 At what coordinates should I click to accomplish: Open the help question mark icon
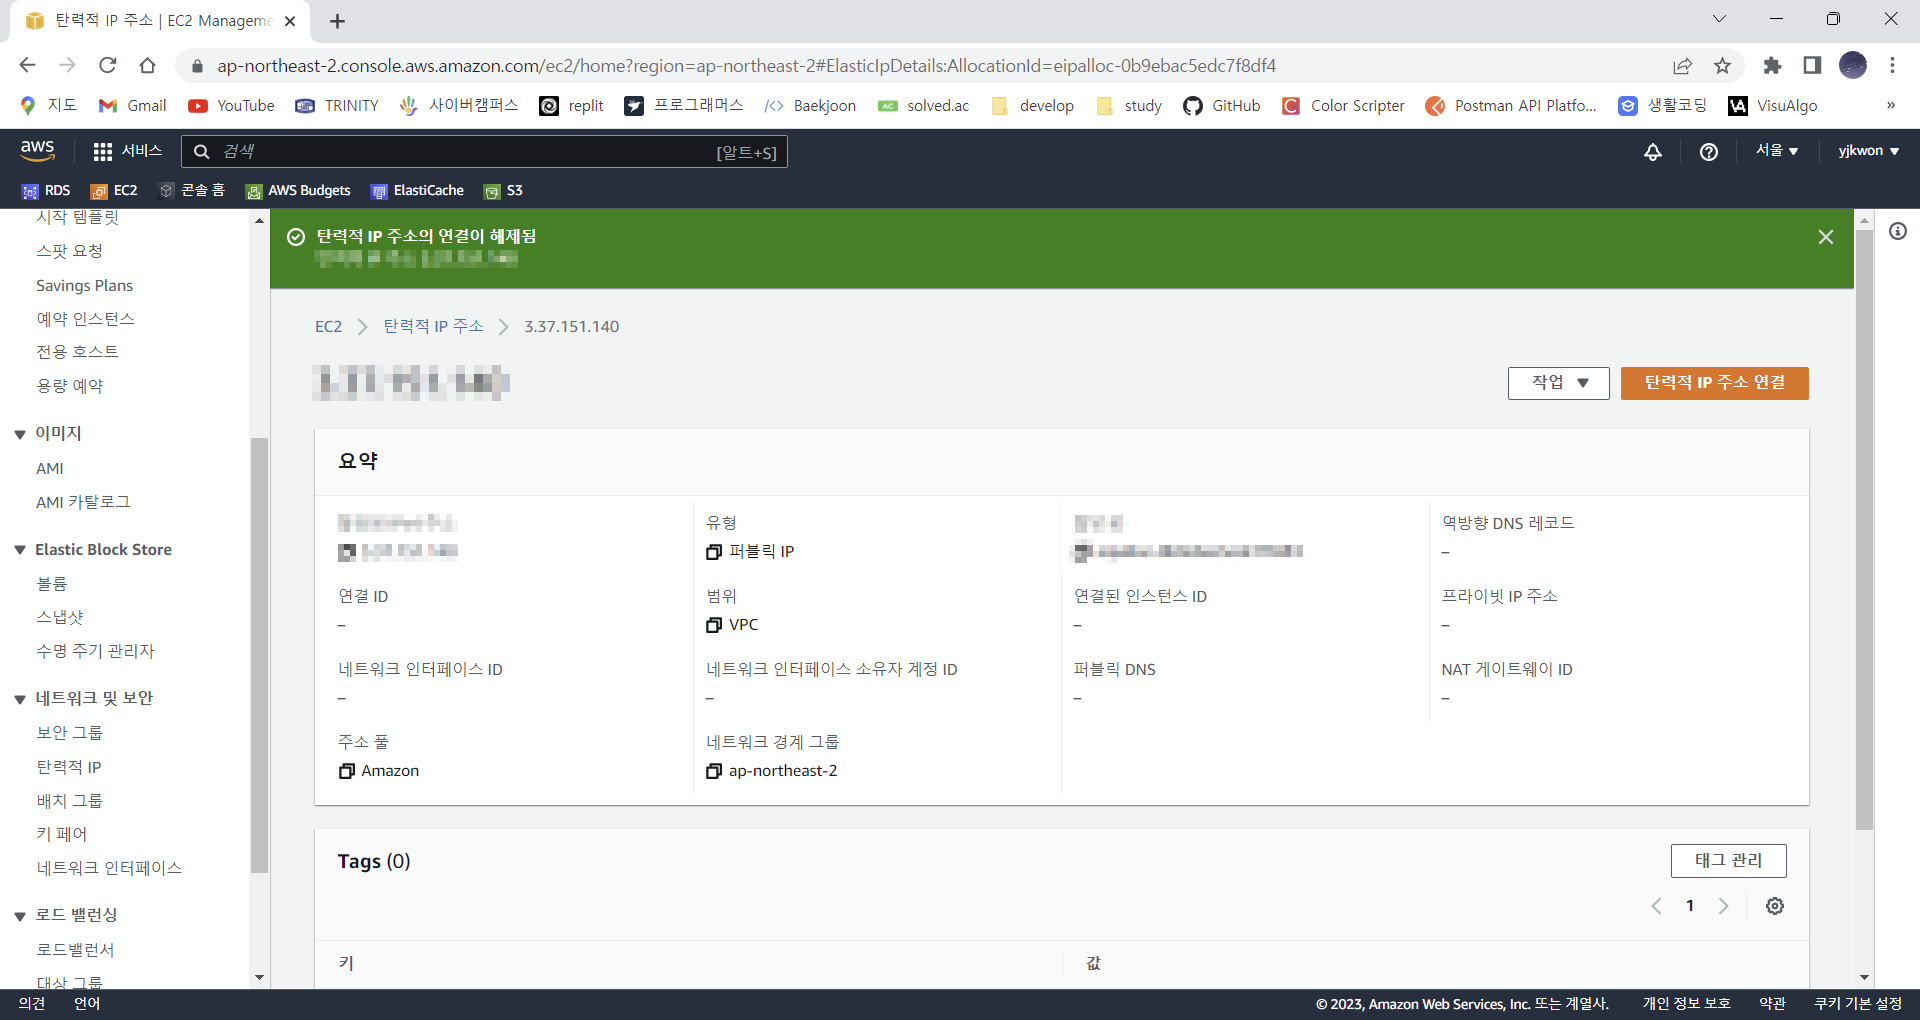coord(1709,151)
